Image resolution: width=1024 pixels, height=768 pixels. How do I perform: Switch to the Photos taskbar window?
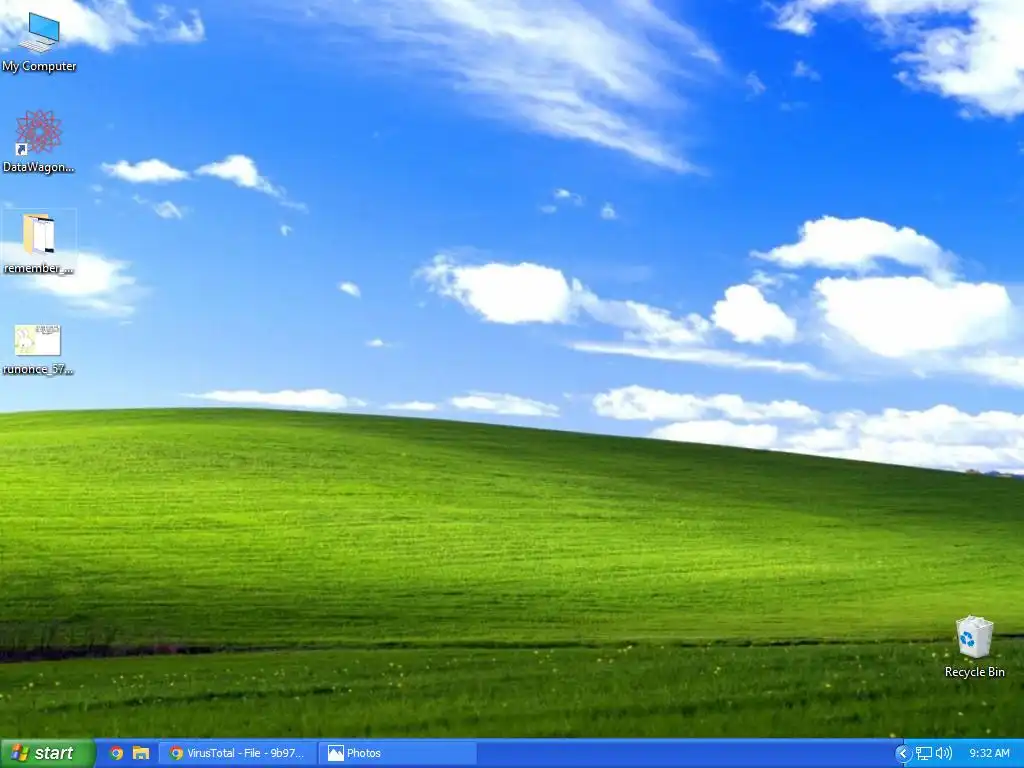[x=398, y=753]
